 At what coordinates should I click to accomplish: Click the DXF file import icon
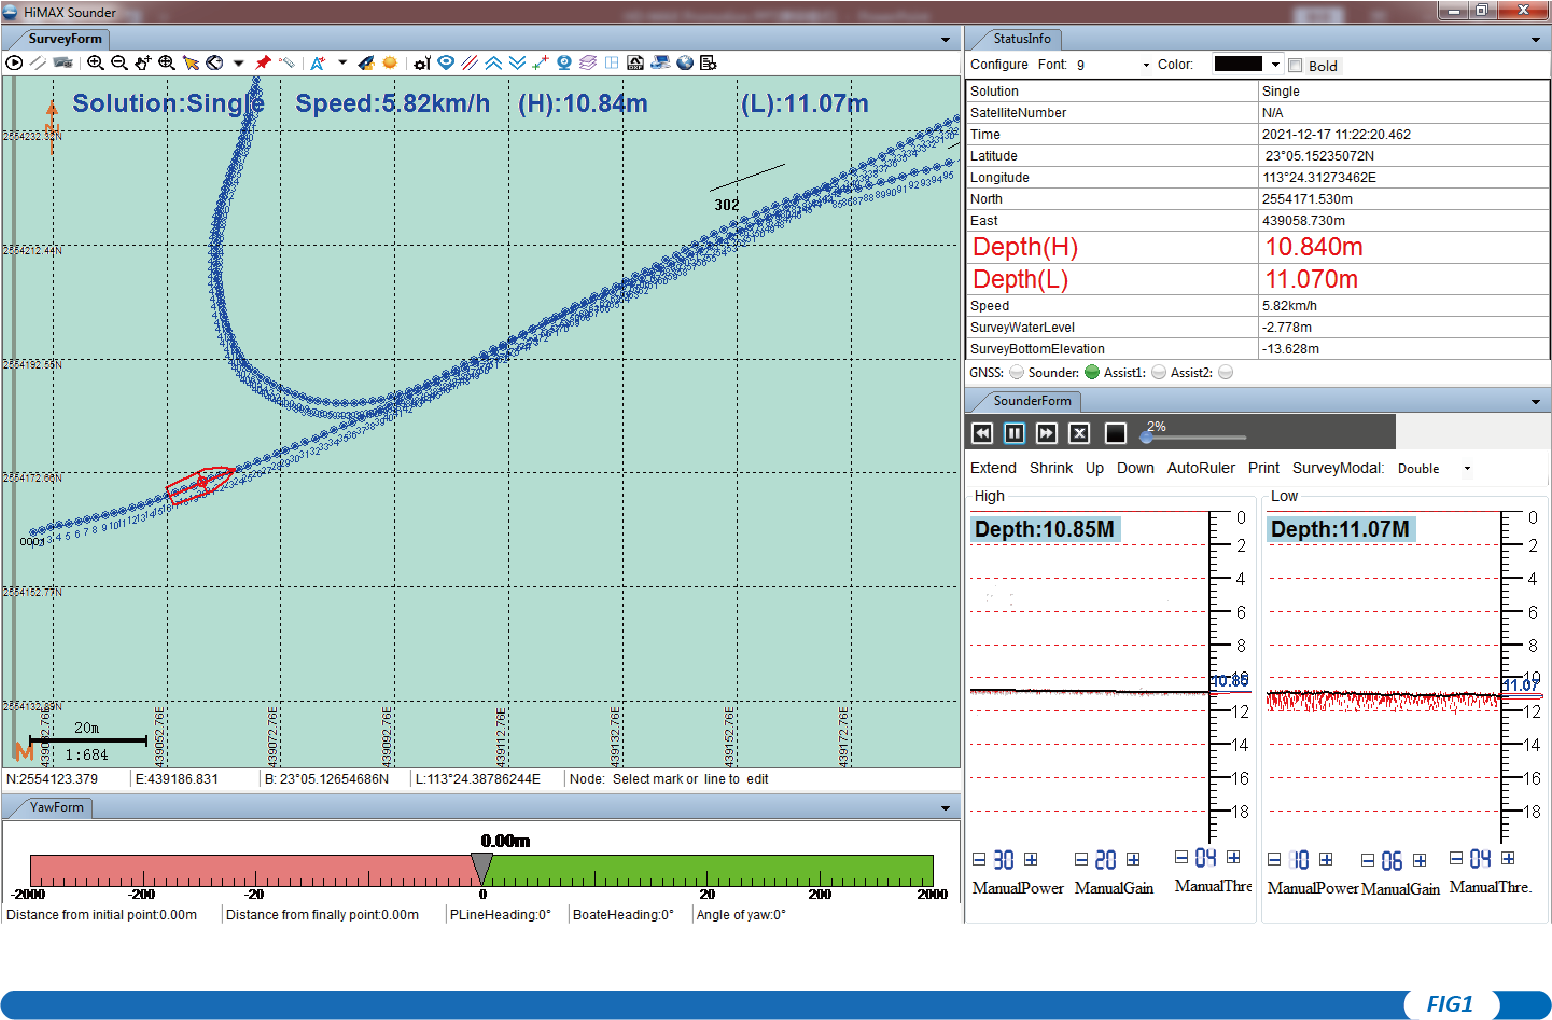pyautogui.click(x=635, y=62)
